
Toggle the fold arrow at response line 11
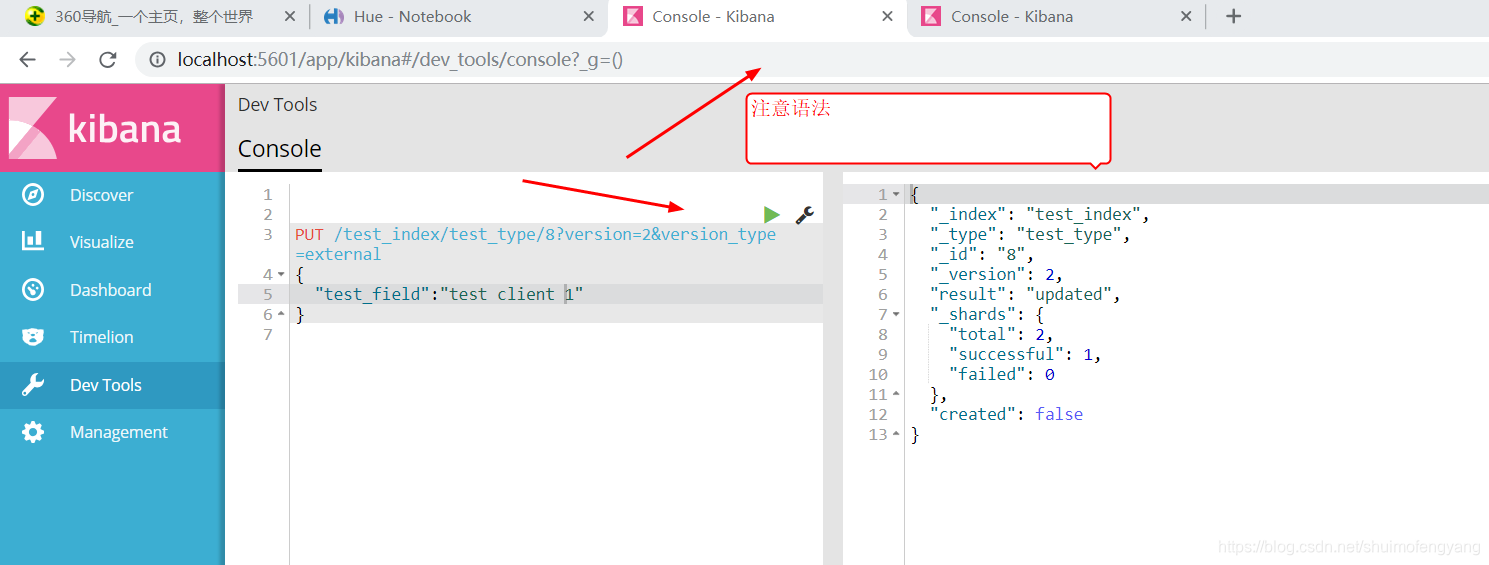point(896,394)
